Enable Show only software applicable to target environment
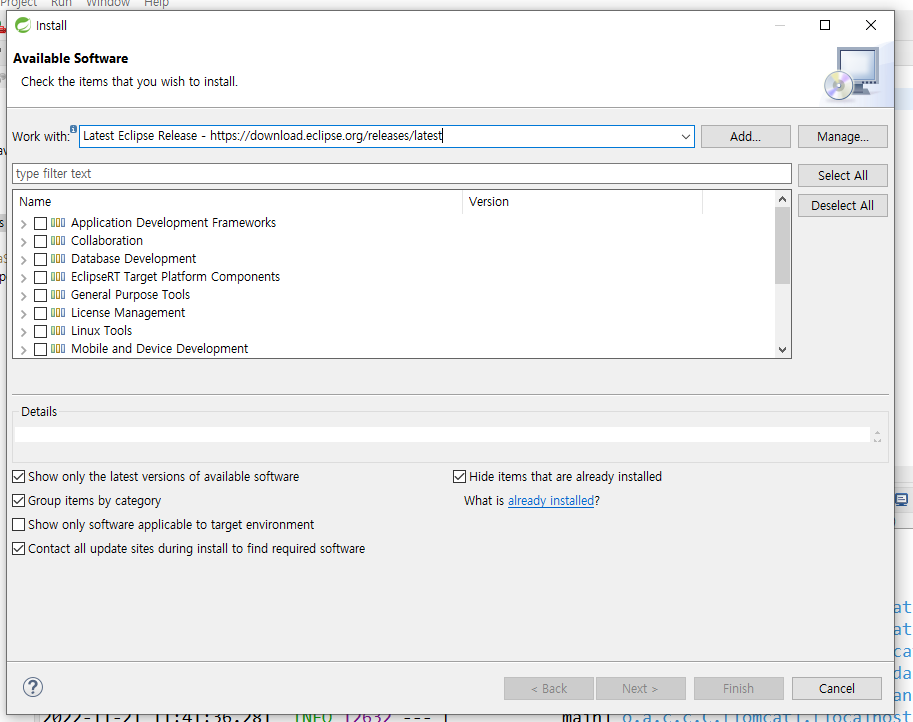This screenshot has width=913, height=722. pyautogui.click(x=19, y=524)
